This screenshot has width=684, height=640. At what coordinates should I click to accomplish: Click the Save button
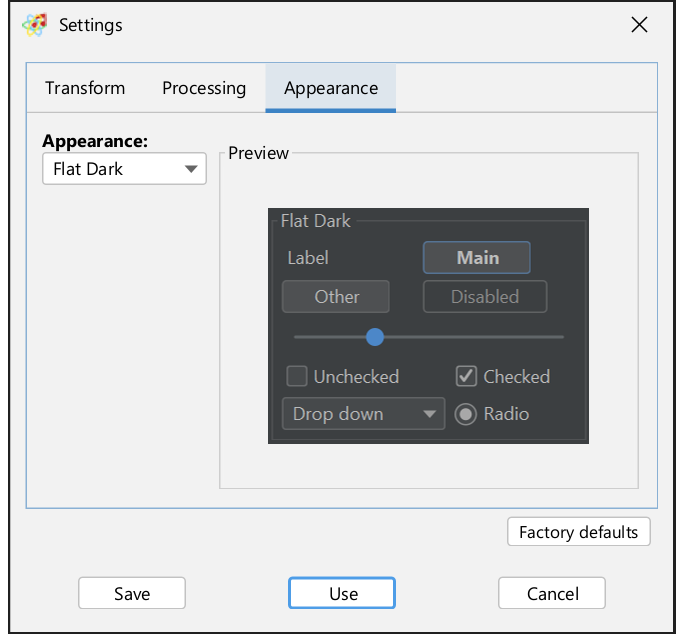pyautogui.click(x=132, y=593)
